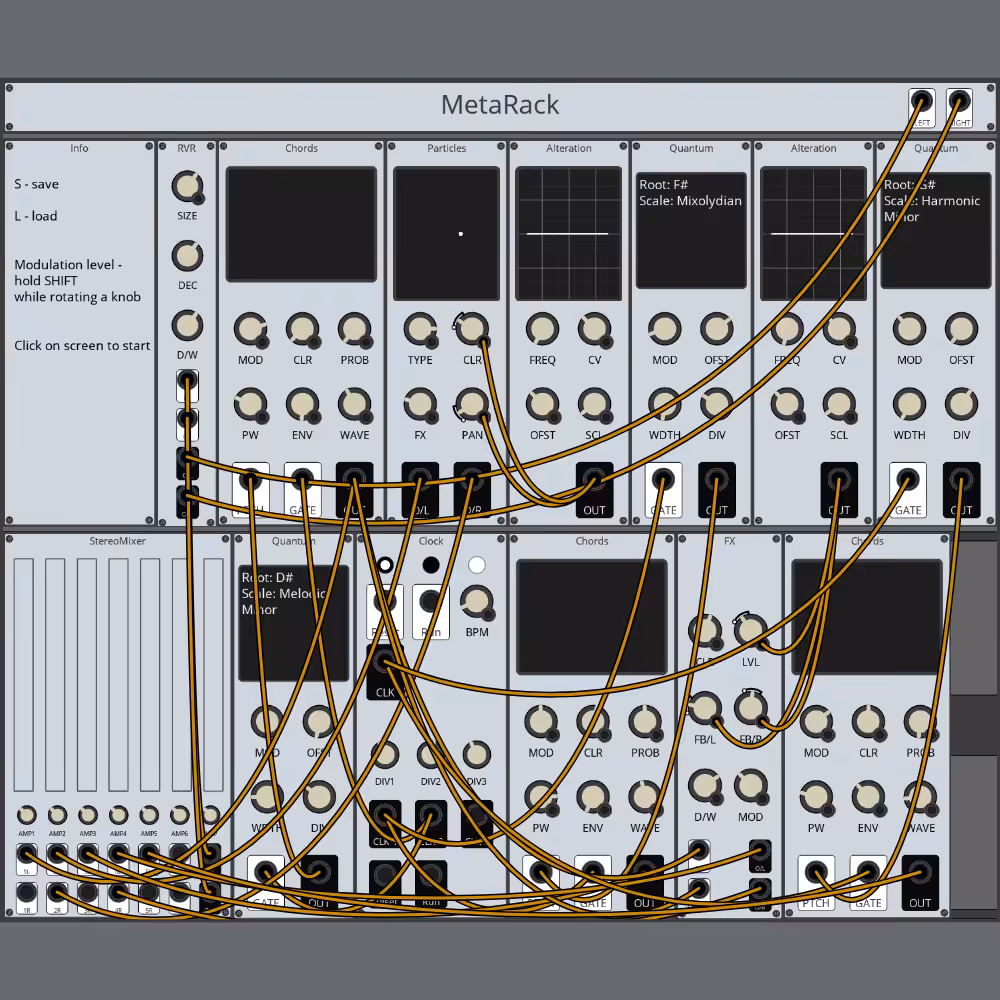Click the Clock CLK output jack

point(385,662)
